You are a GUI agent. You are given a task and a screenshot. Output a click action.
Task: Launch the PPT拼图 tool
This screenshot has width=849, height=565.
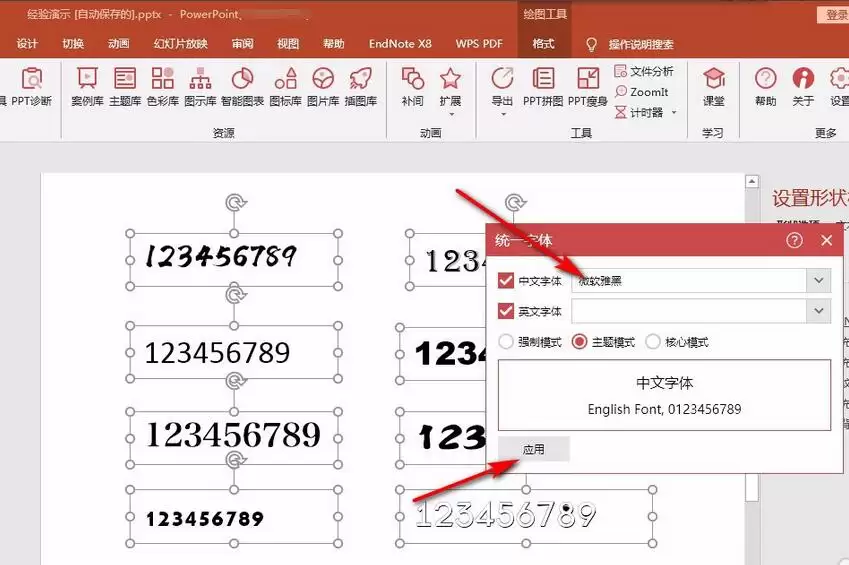coord(544,86)
